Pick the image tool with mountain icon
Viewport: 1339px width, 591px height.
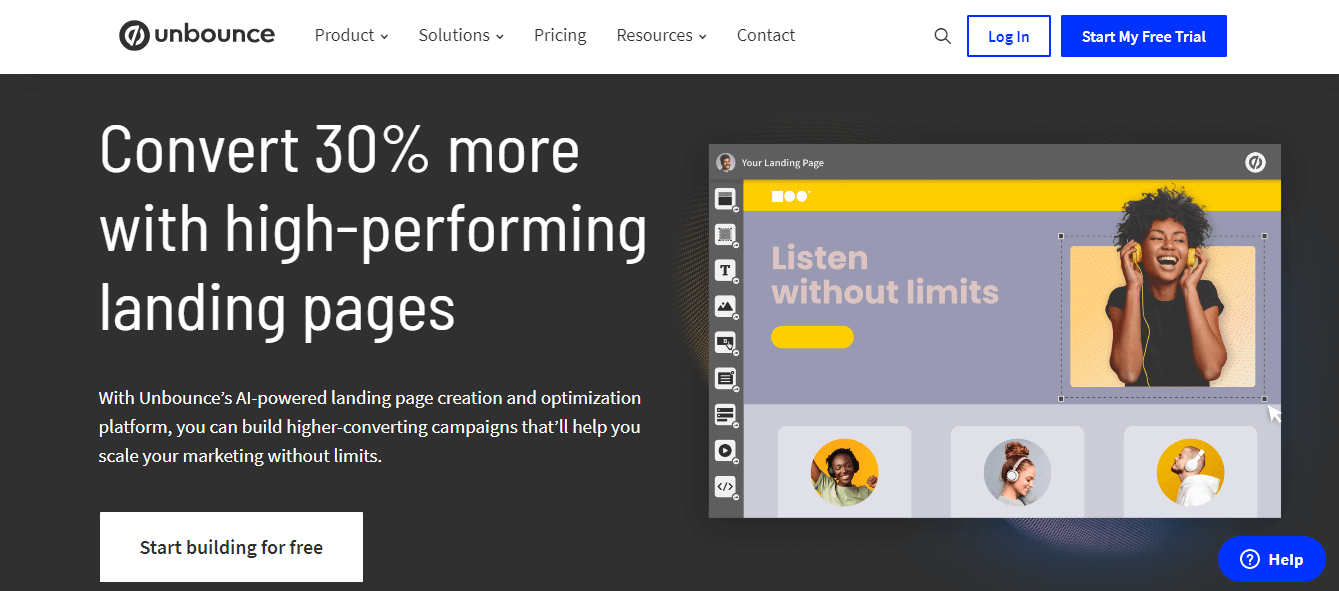click(x=725, y=307)
